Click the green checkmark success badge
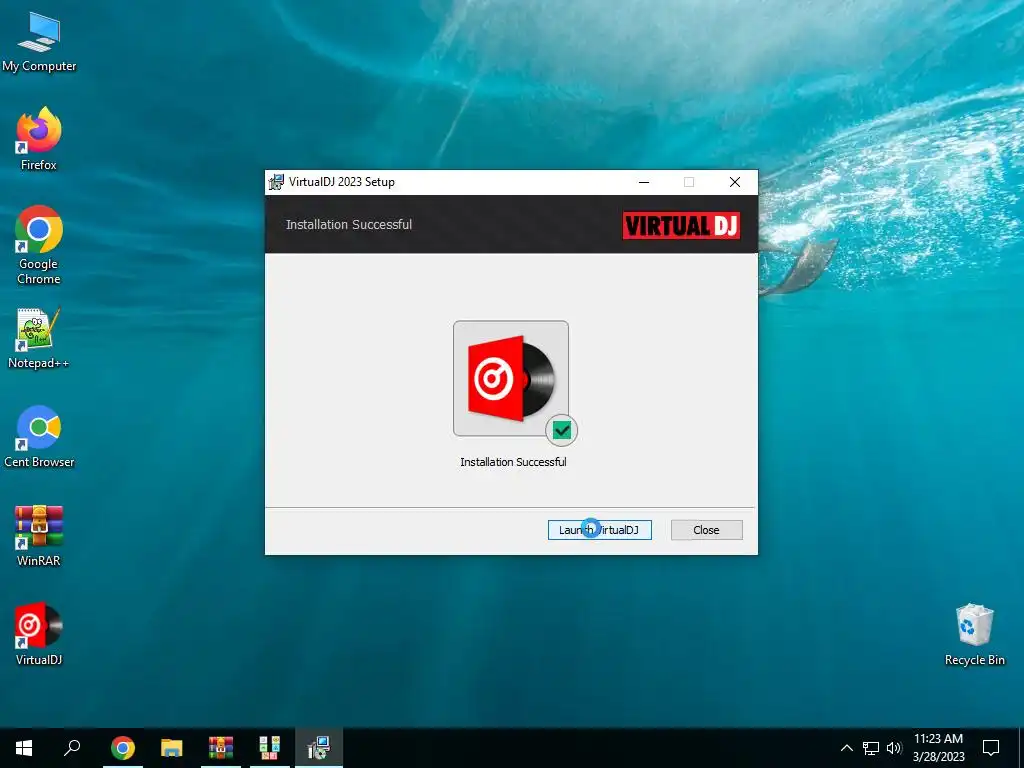This screenshot has height=768, width=1024. [x=562, y=430]
